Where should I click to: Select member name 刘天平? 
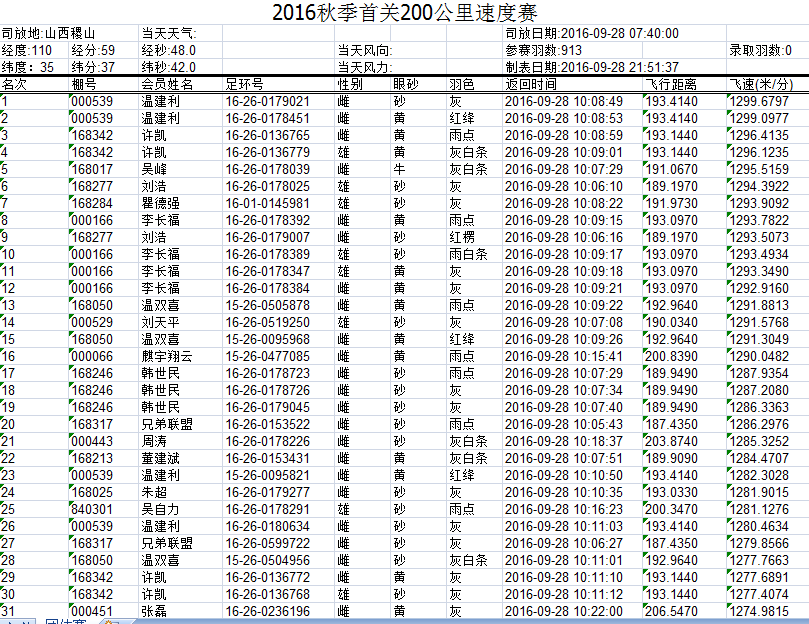coord(160,323)
